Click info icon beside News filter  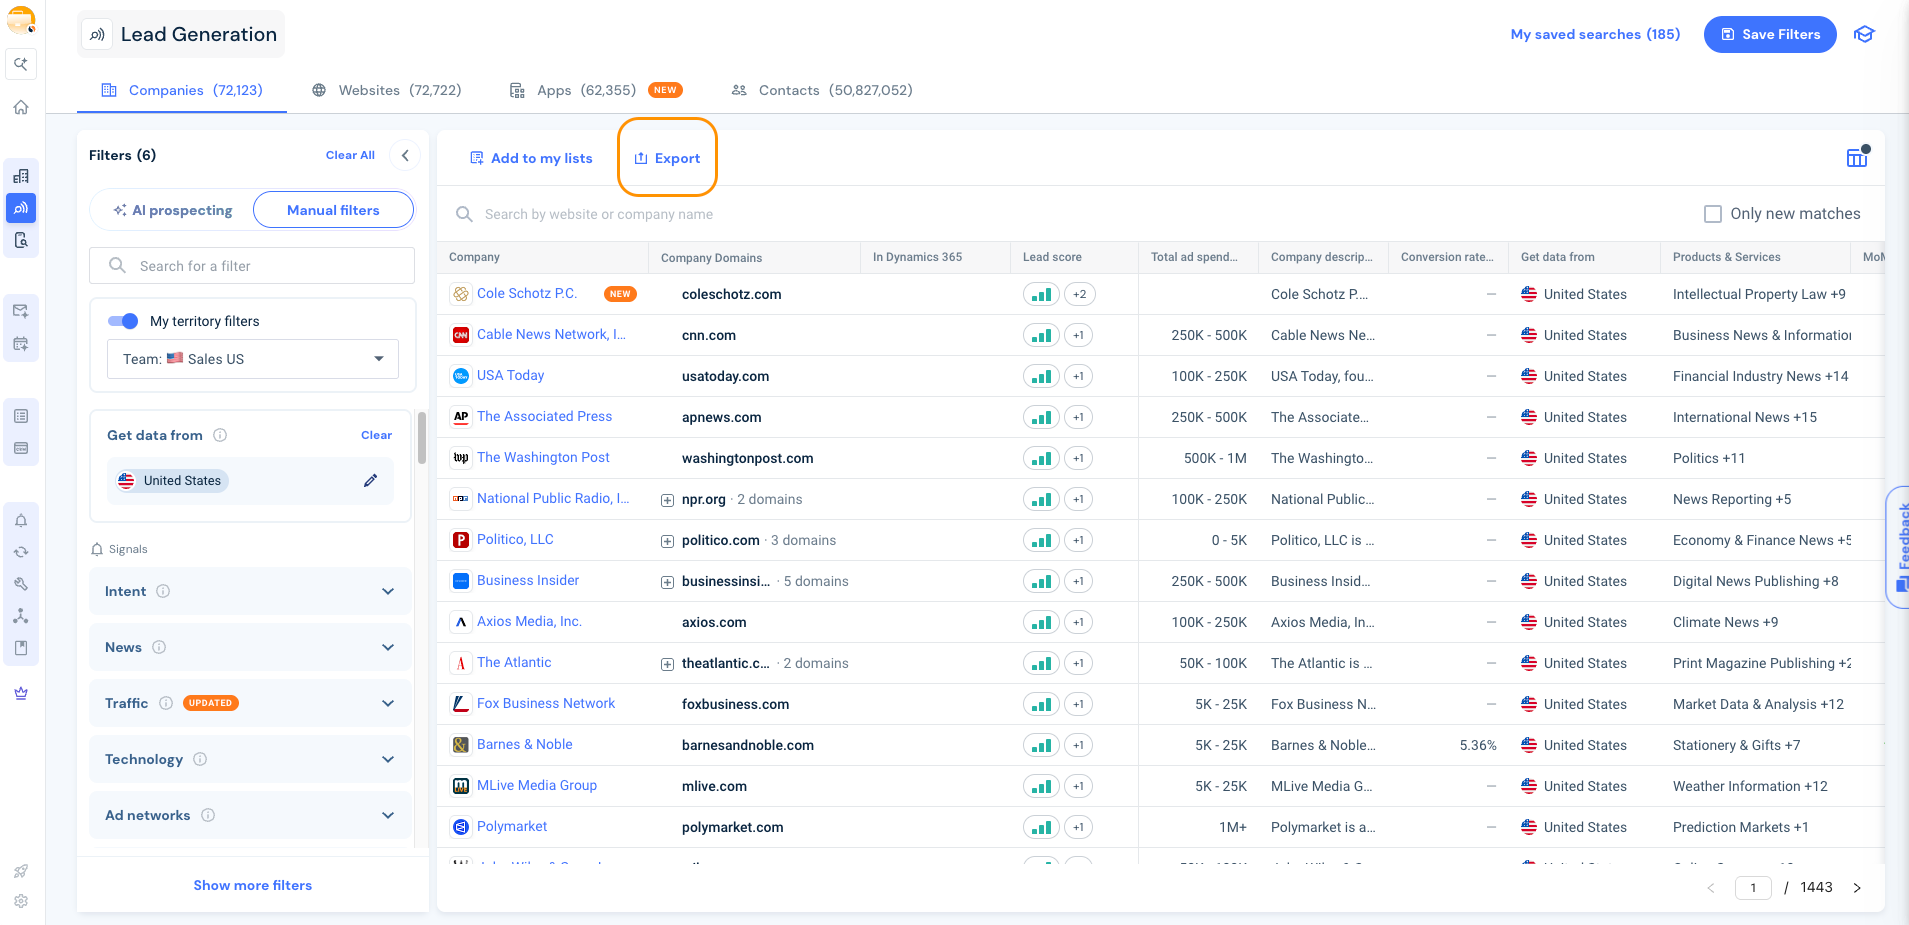(159, 647)
